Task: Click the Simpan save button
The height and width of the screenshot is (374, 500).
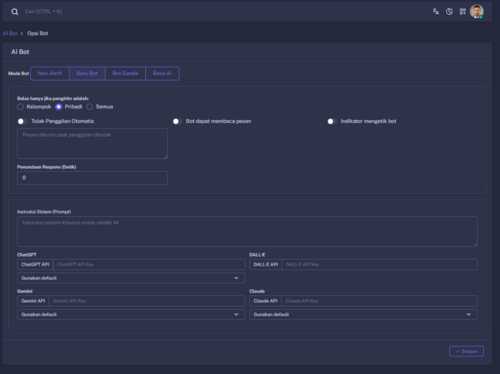Action: tap(466, 351)
